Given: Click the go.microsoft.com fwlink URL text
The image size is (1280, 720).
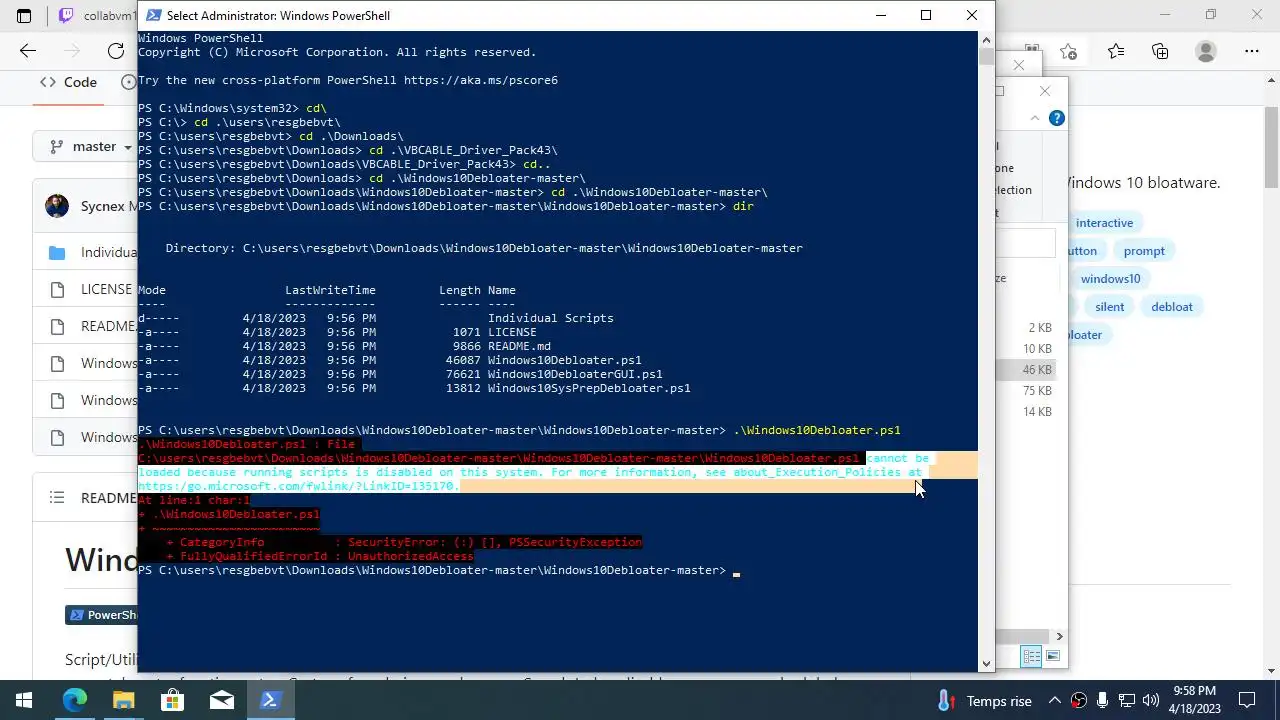Looking at the screenshot, I should click(x=298, y=486).
